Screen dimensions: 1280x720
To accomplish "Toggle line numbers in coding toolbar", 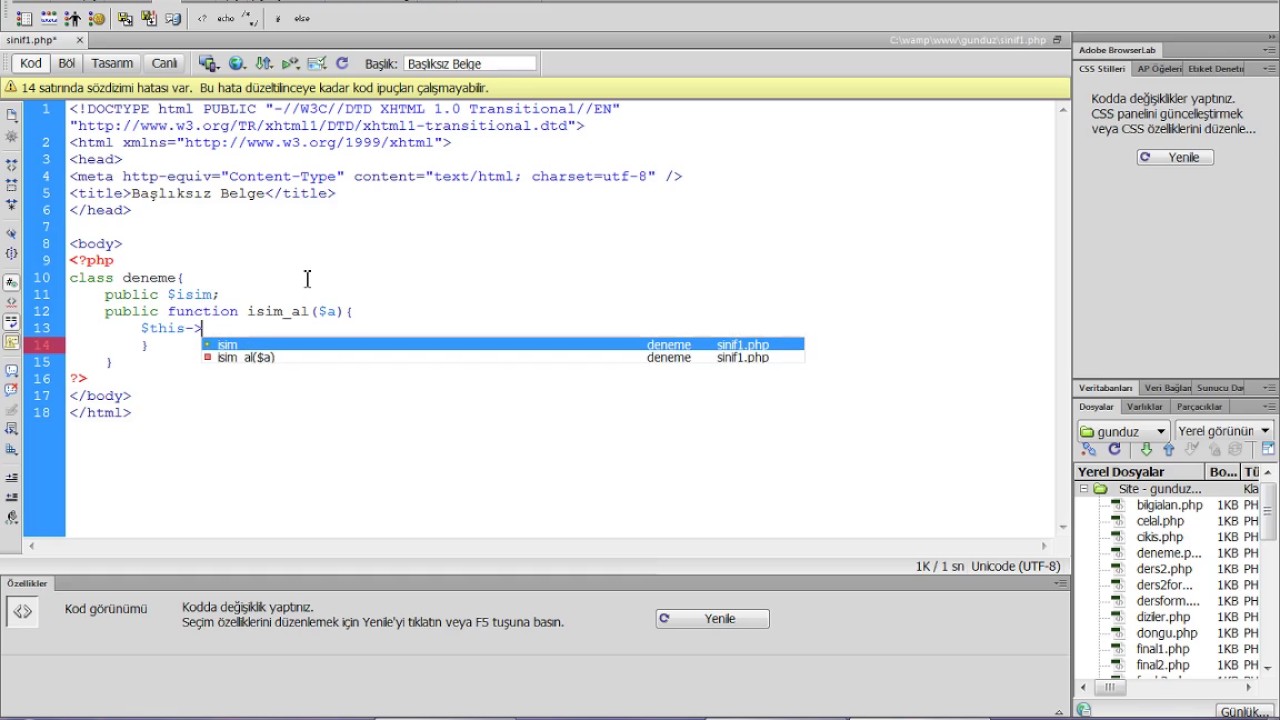I will coord(11,283).
